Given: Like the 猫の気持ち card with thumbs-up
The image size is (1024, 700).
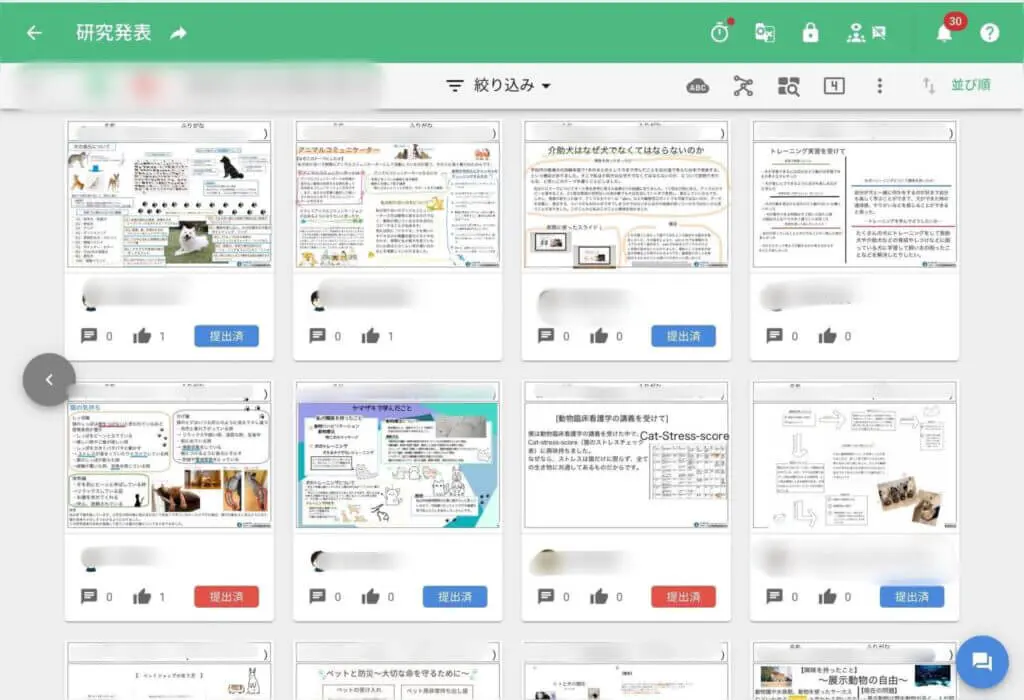Looking at the screenshot, I should pyautogui.click(x=142, y=596).
